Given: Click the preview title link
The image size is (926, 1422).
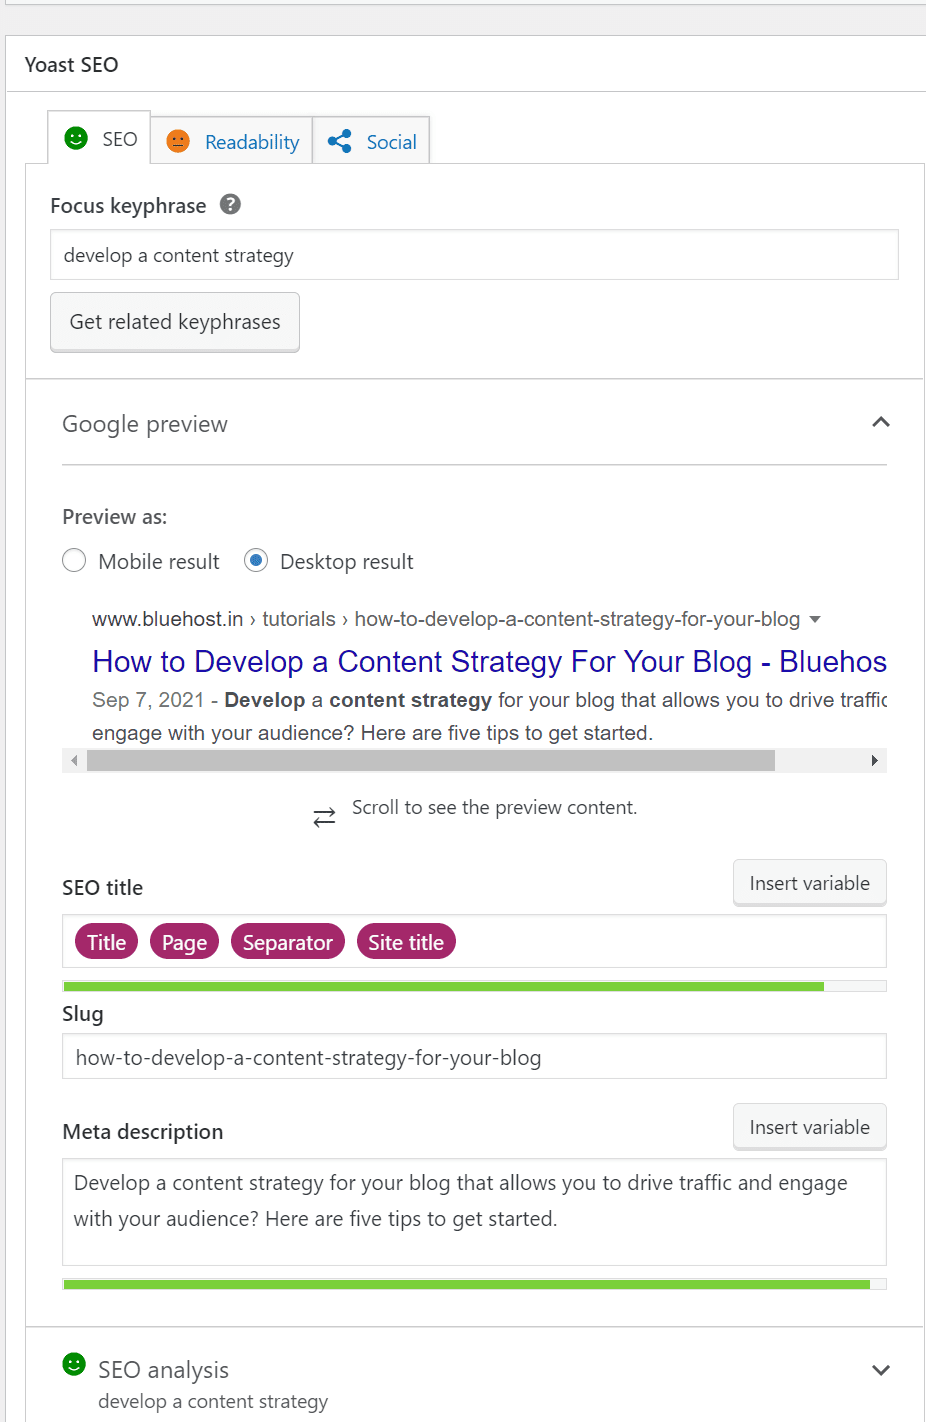Looking at the screenshot, I should (489, 661).
